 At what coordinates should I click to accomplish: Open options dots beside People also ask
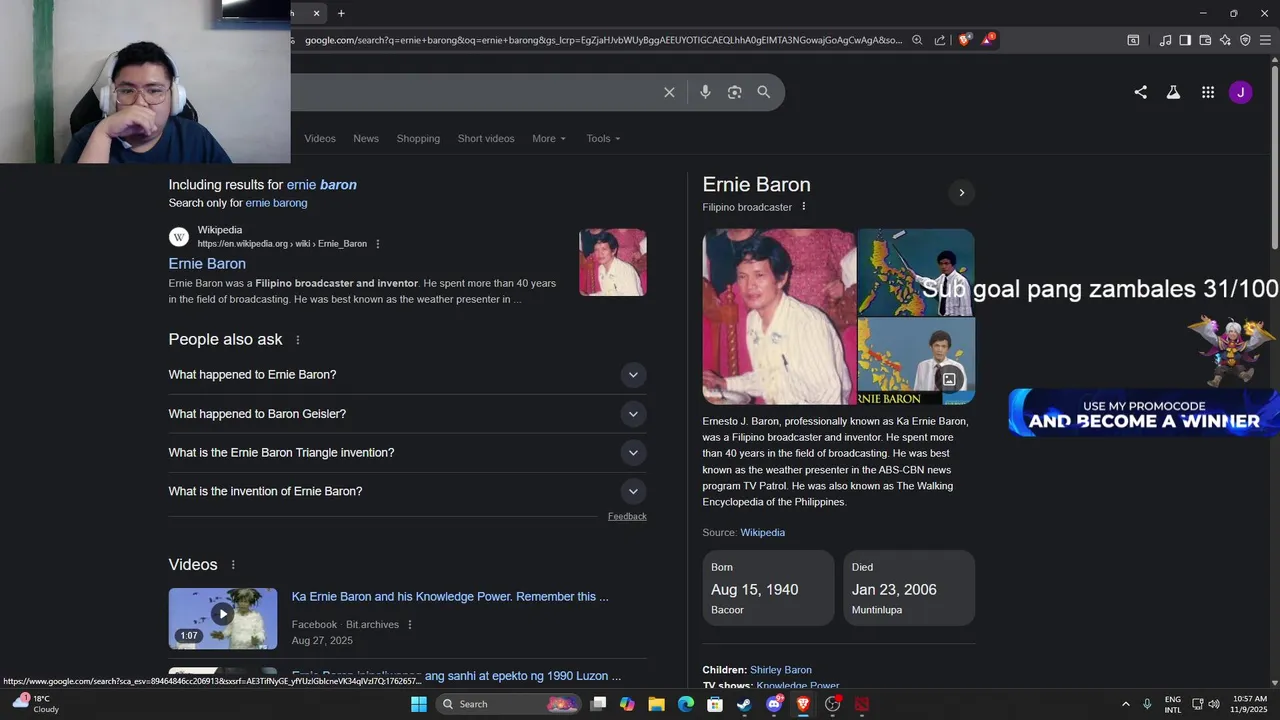click(297, 340)
